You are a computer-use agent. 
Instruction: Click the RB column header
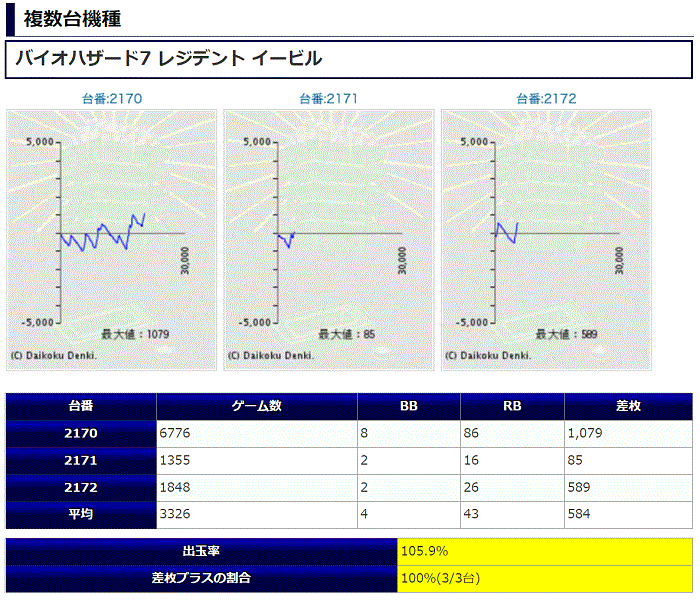click(x=512, y=407)
